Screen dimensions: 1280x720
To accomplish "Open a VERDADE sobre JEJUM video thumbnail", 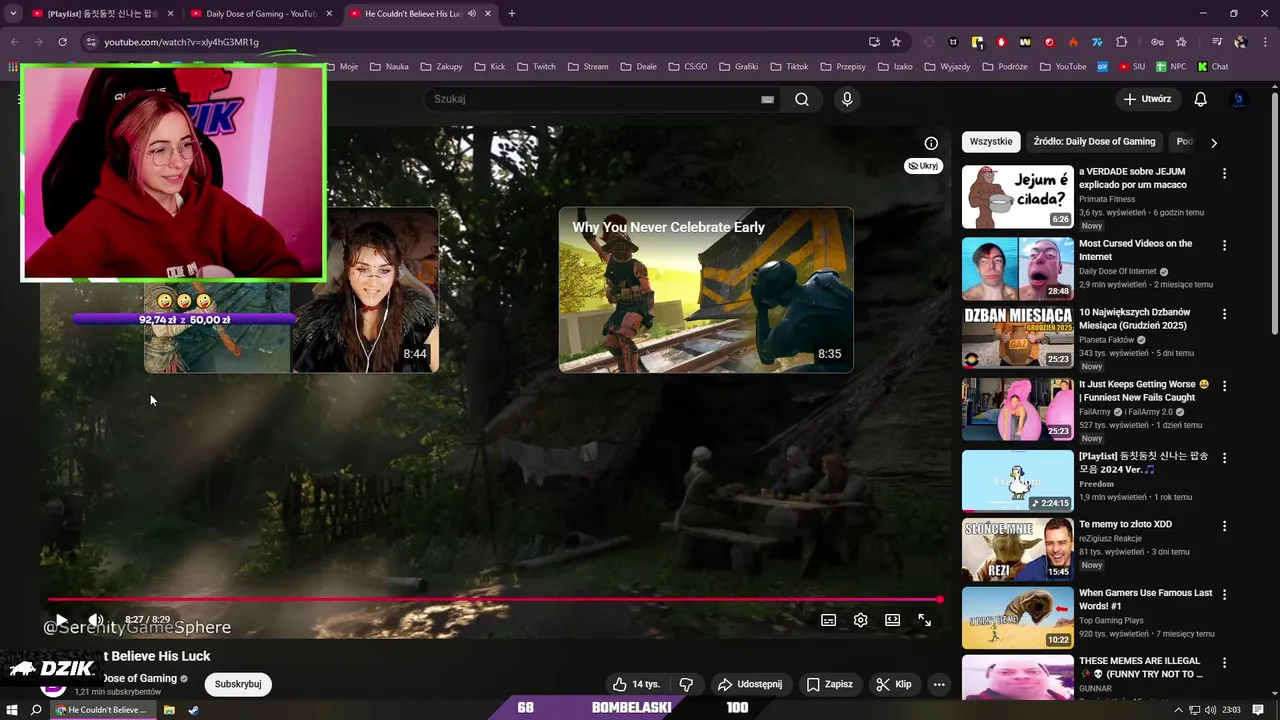I will click(x=1017, y=197).
